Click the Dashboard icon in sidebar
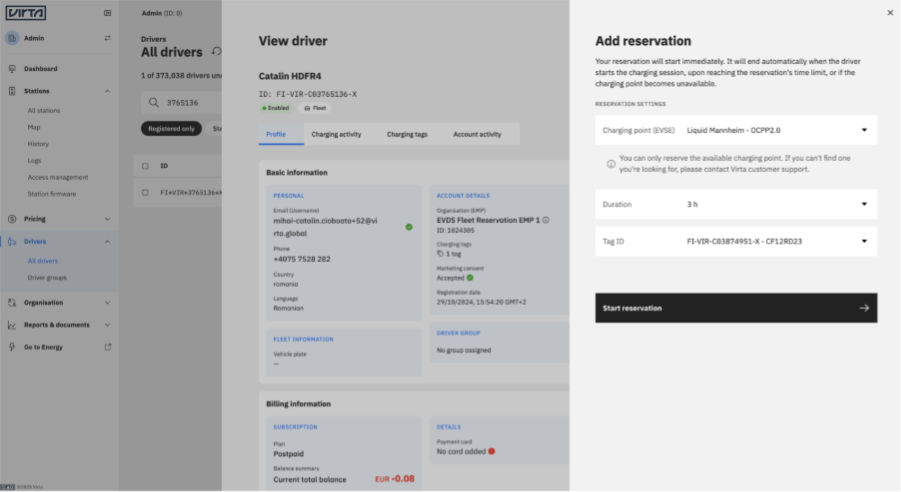Viewport: 901px width, 492px height. click(x=12, y=68)
